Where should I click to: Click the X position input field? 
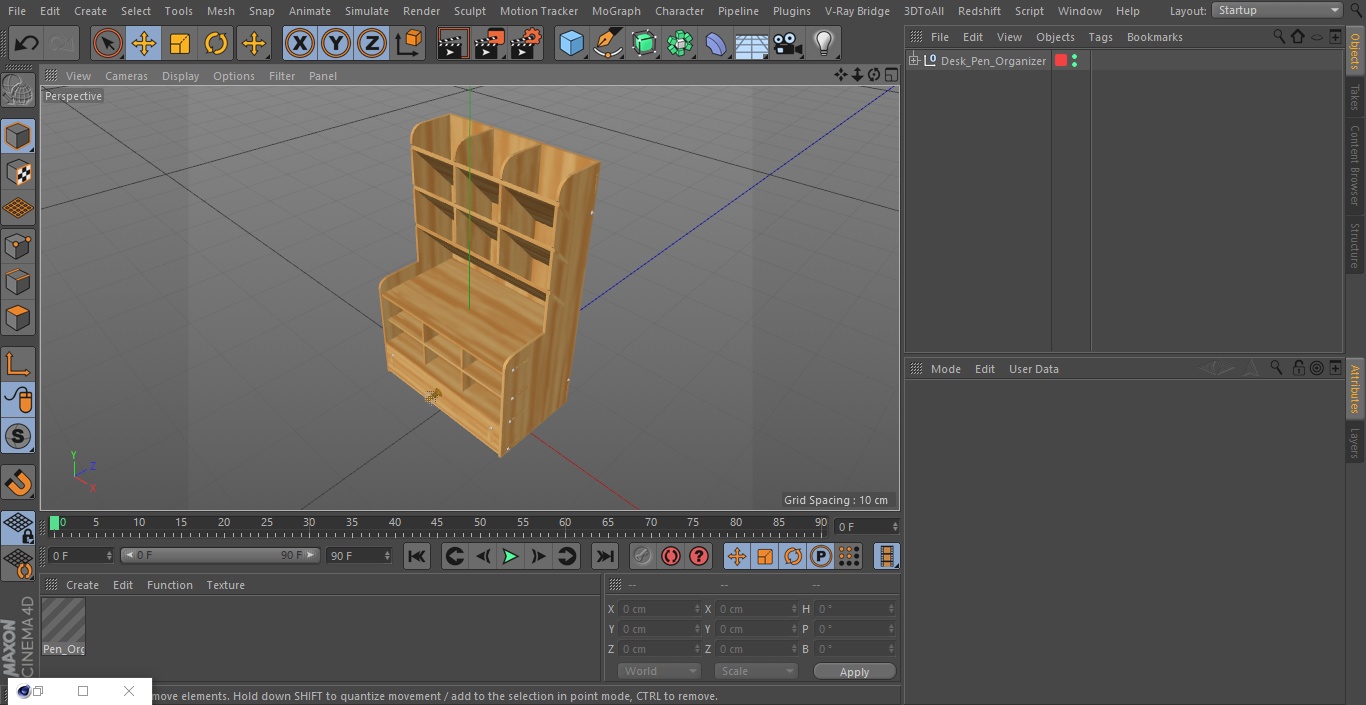(x=659, y=609)
